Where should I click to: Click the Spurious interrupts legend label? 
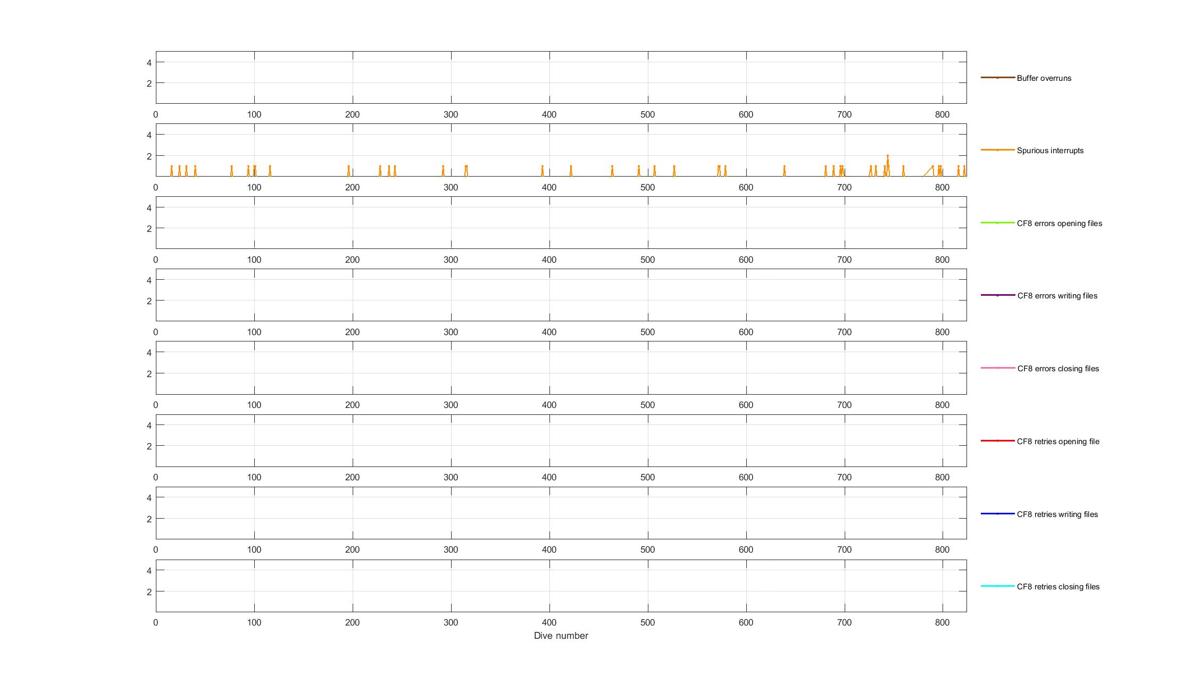pos(1050,151)
